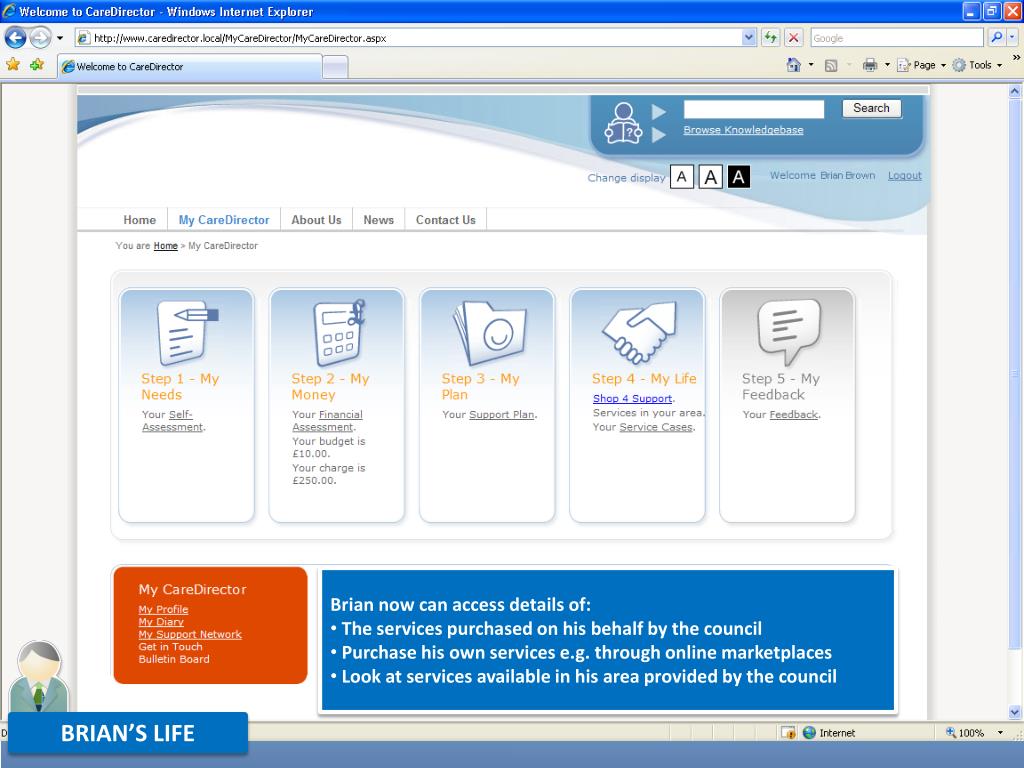Viewport: 1024px width, 768px height.
Task: Open the Feedback link in Step 5
Action: pyautogui.click(x=793, y=415)
